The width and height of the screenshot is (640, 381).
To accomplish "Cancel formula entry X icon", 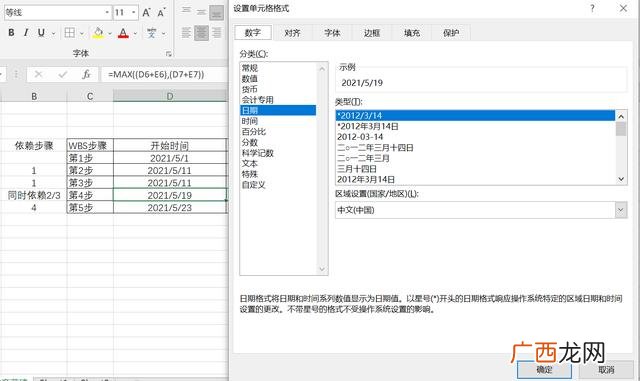I will (x=38, y=74).
